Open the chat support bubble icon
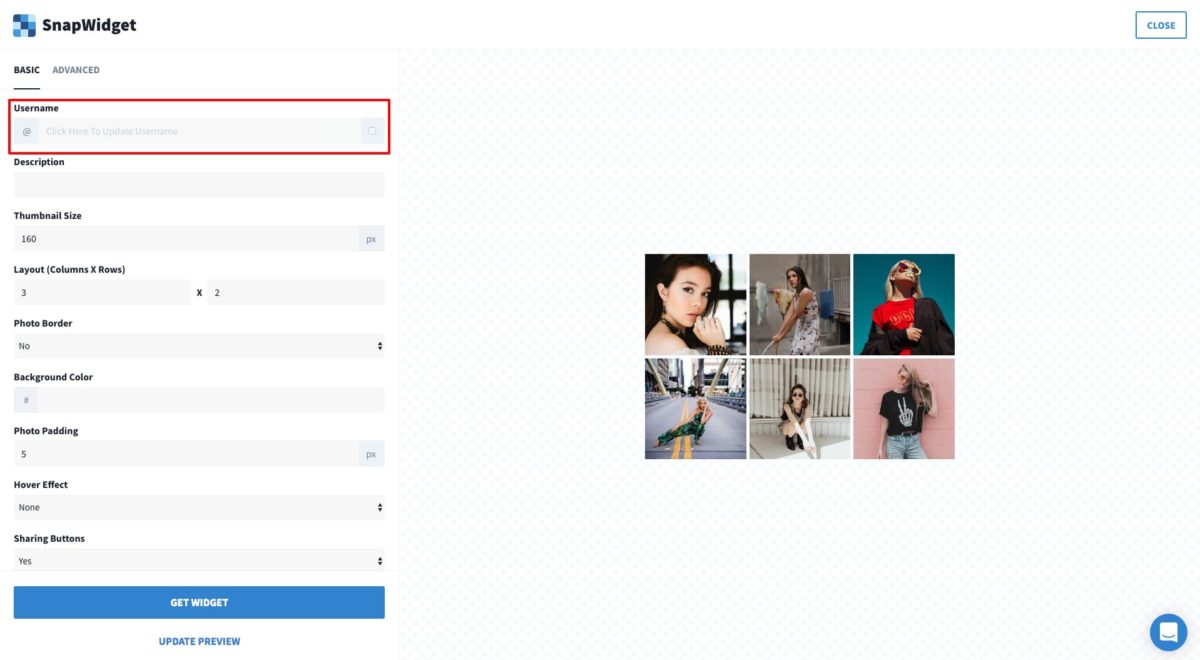The height and width of the screenshot is (660, 1200). pyautogui.click(x=1168, y=632)
